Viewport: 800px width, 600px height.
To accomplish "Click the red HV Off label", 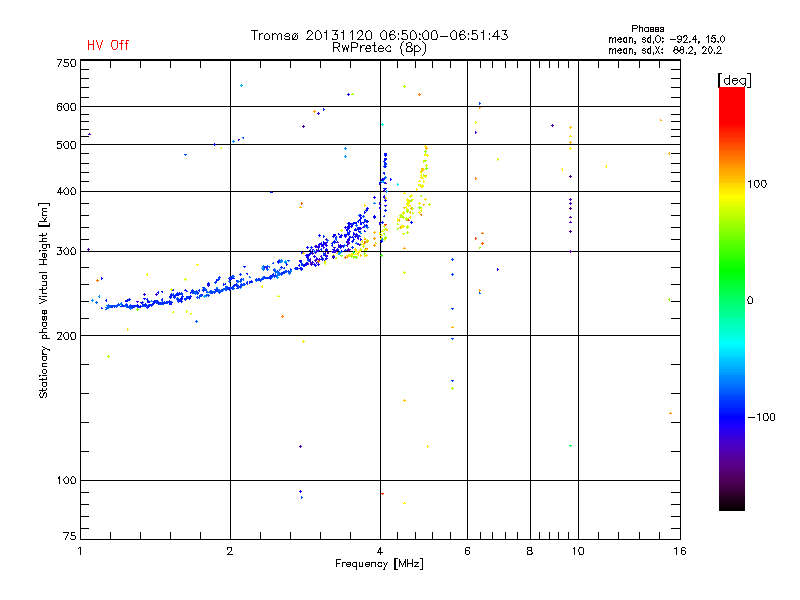I will [108, 45].
